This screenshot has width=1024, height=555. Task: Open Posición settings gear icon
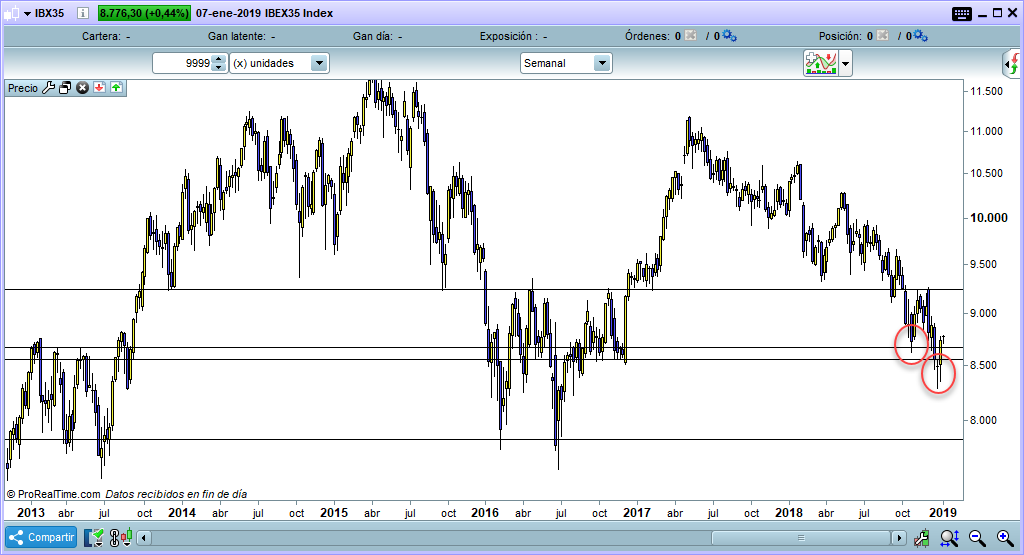click(921, 36)
